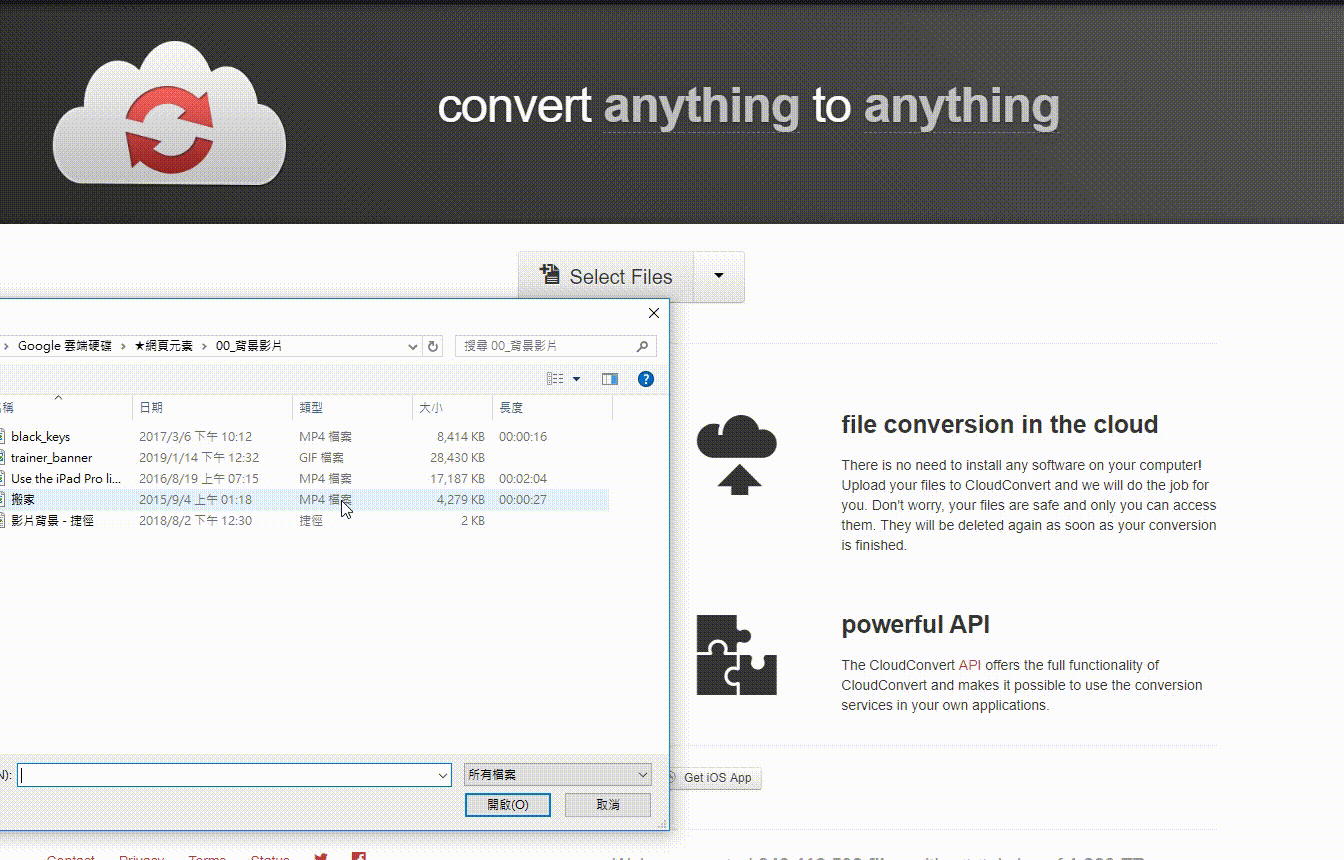This screenshot has width=1344, height=860.
Task: Click the 'powerful API' heading
Action: 915,625
